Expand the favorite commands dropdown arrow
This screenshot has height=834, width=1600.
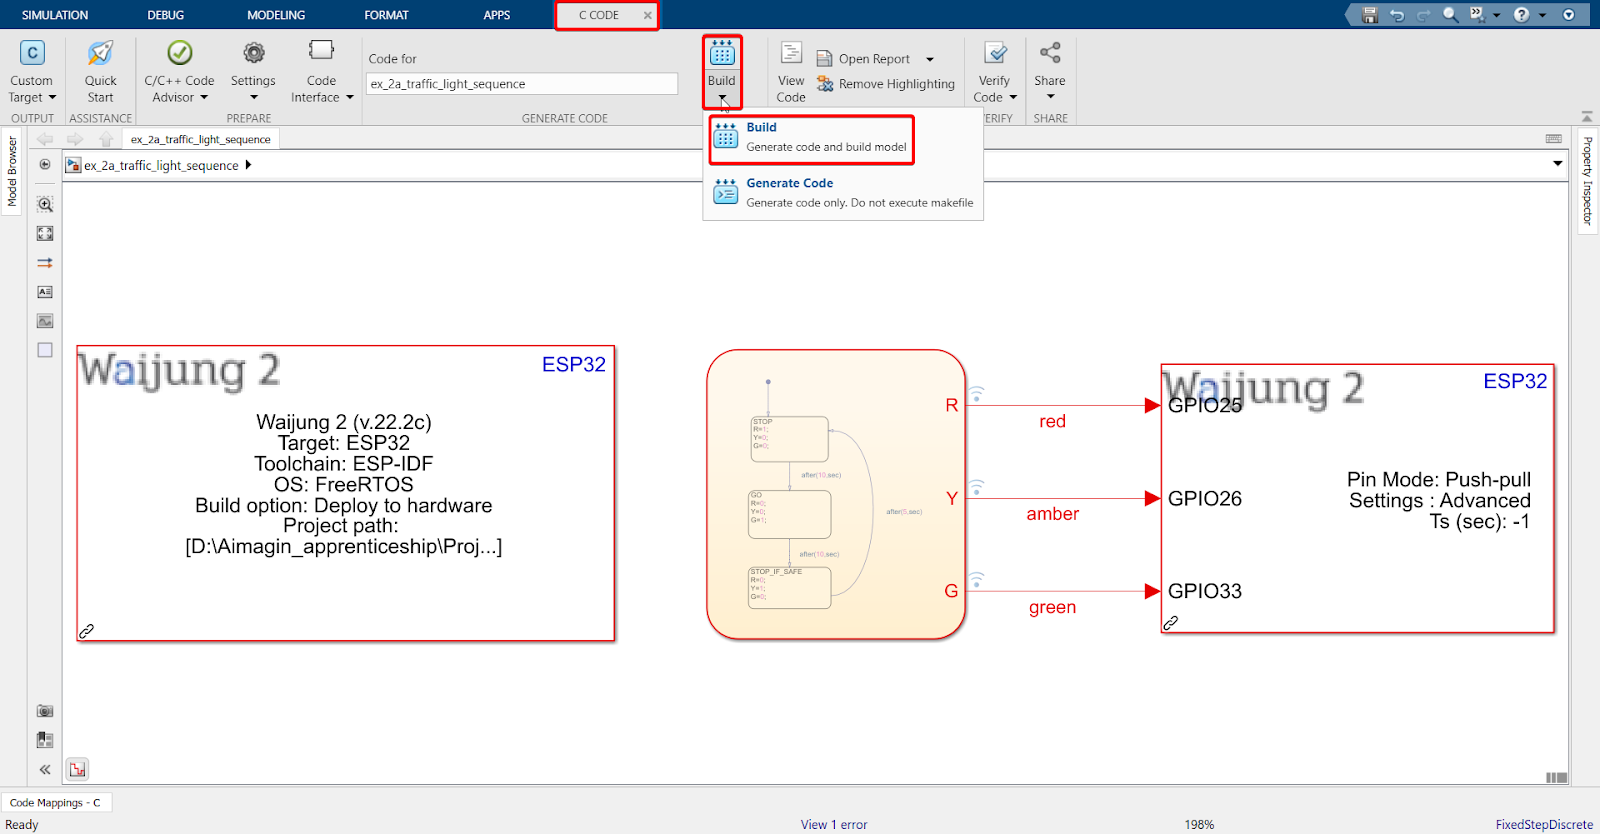tap(1497, 15)
